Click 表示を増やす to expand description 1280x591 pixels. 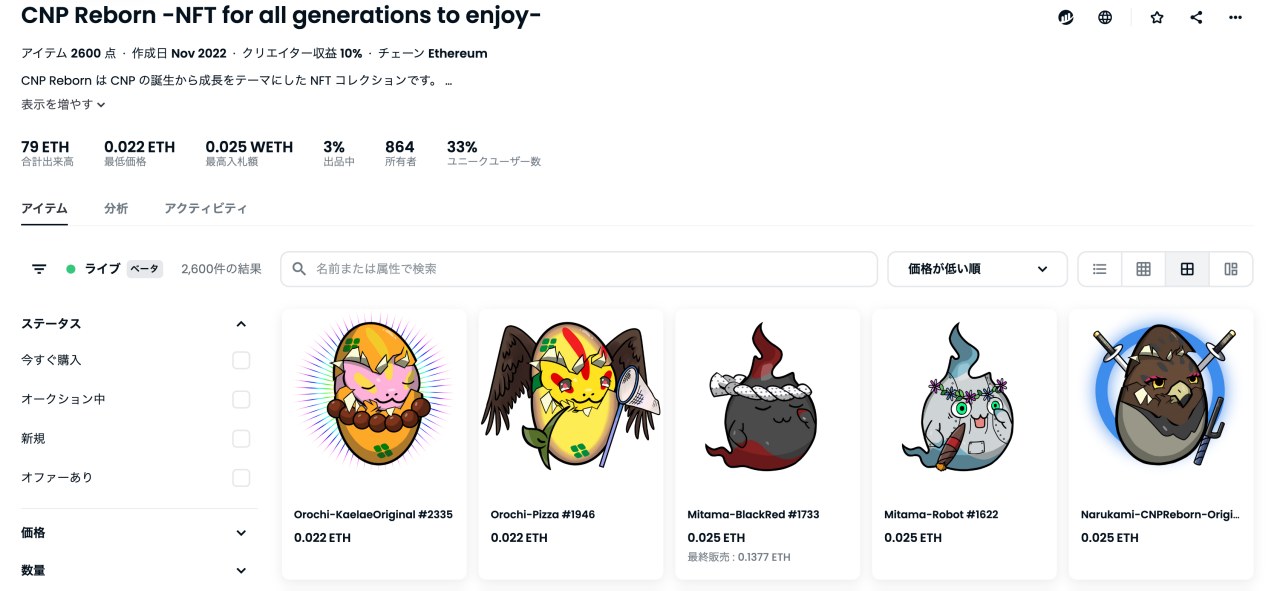pos(63,104)
